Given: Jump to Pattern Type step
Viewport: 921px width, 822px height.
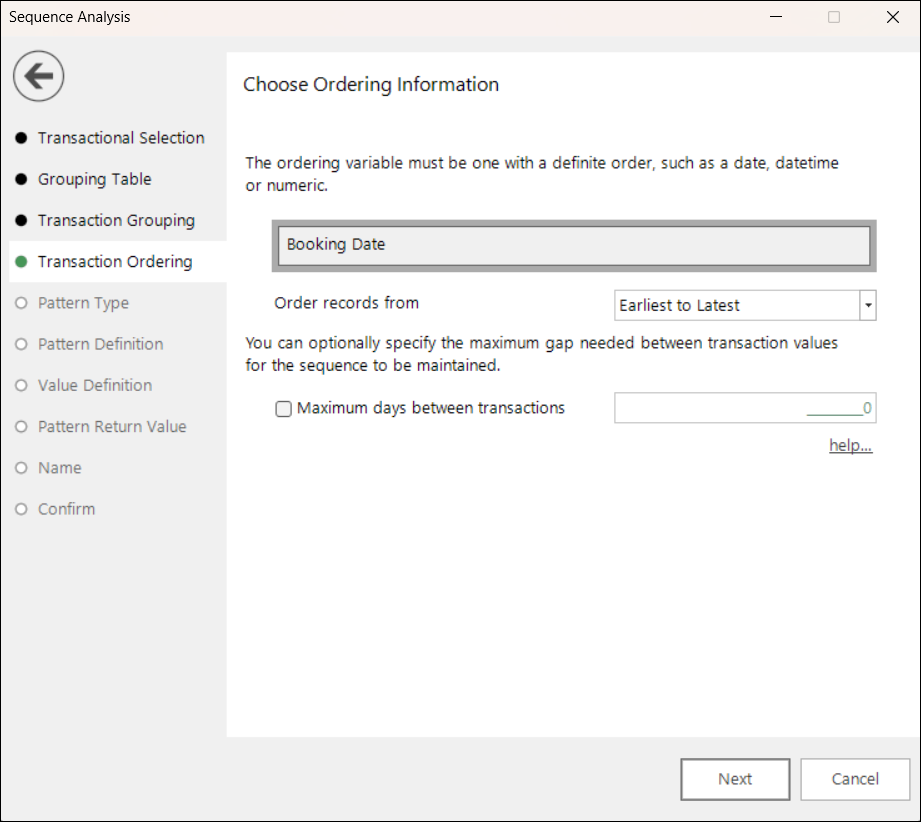Looking at the screenshot, I should [83, 303].
